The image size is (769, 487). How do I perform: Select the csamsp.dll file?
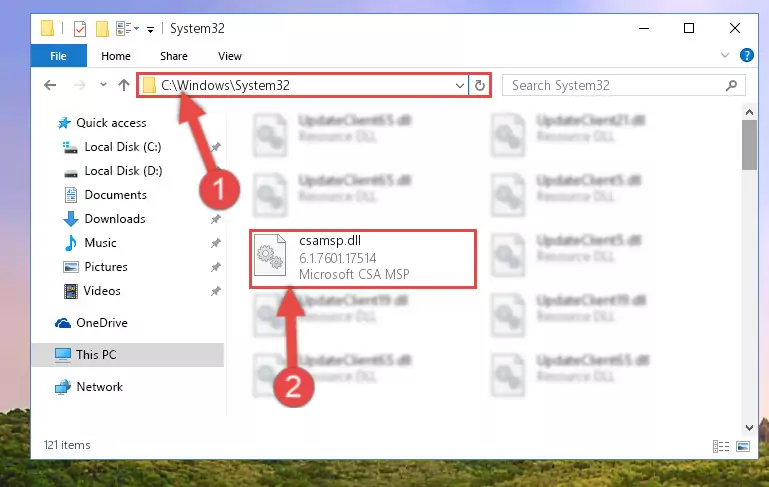coord(363,258)
